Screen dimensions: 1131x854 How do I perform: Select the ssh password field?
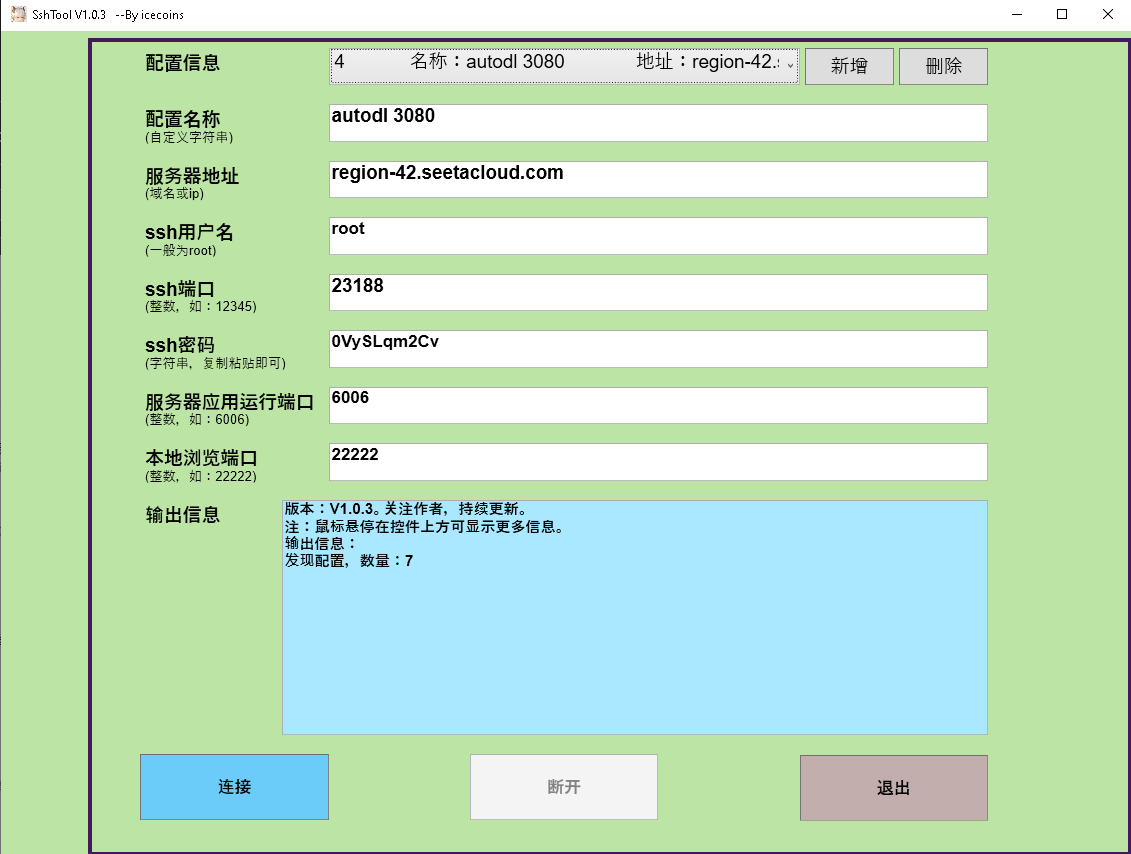pyautogui.click(x=657, y=348)
